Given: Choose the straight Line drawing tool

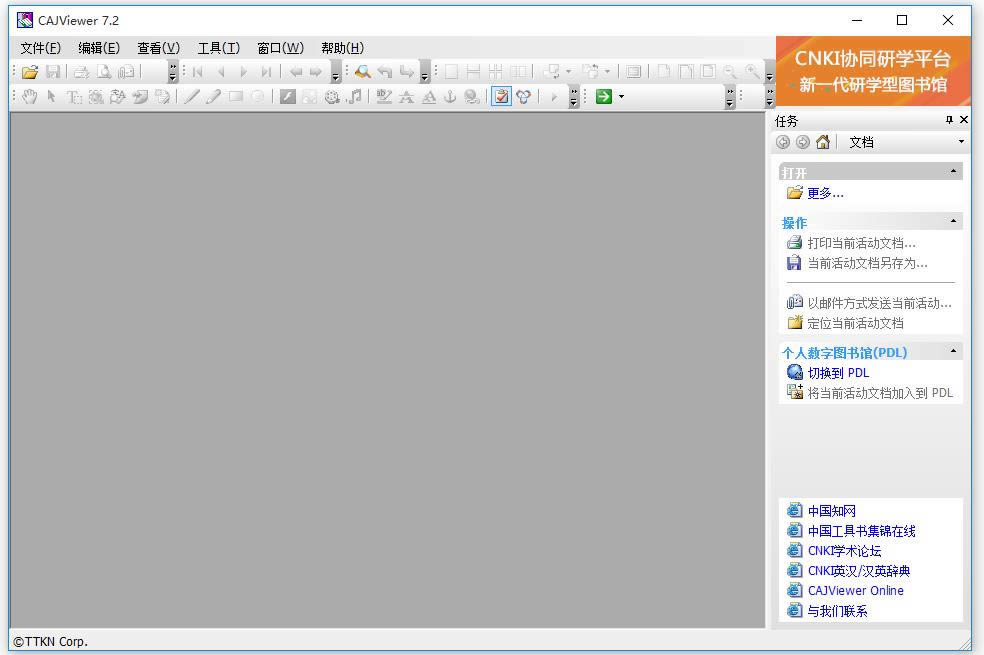Looking at the screenshot, I should tap(192, 97).
